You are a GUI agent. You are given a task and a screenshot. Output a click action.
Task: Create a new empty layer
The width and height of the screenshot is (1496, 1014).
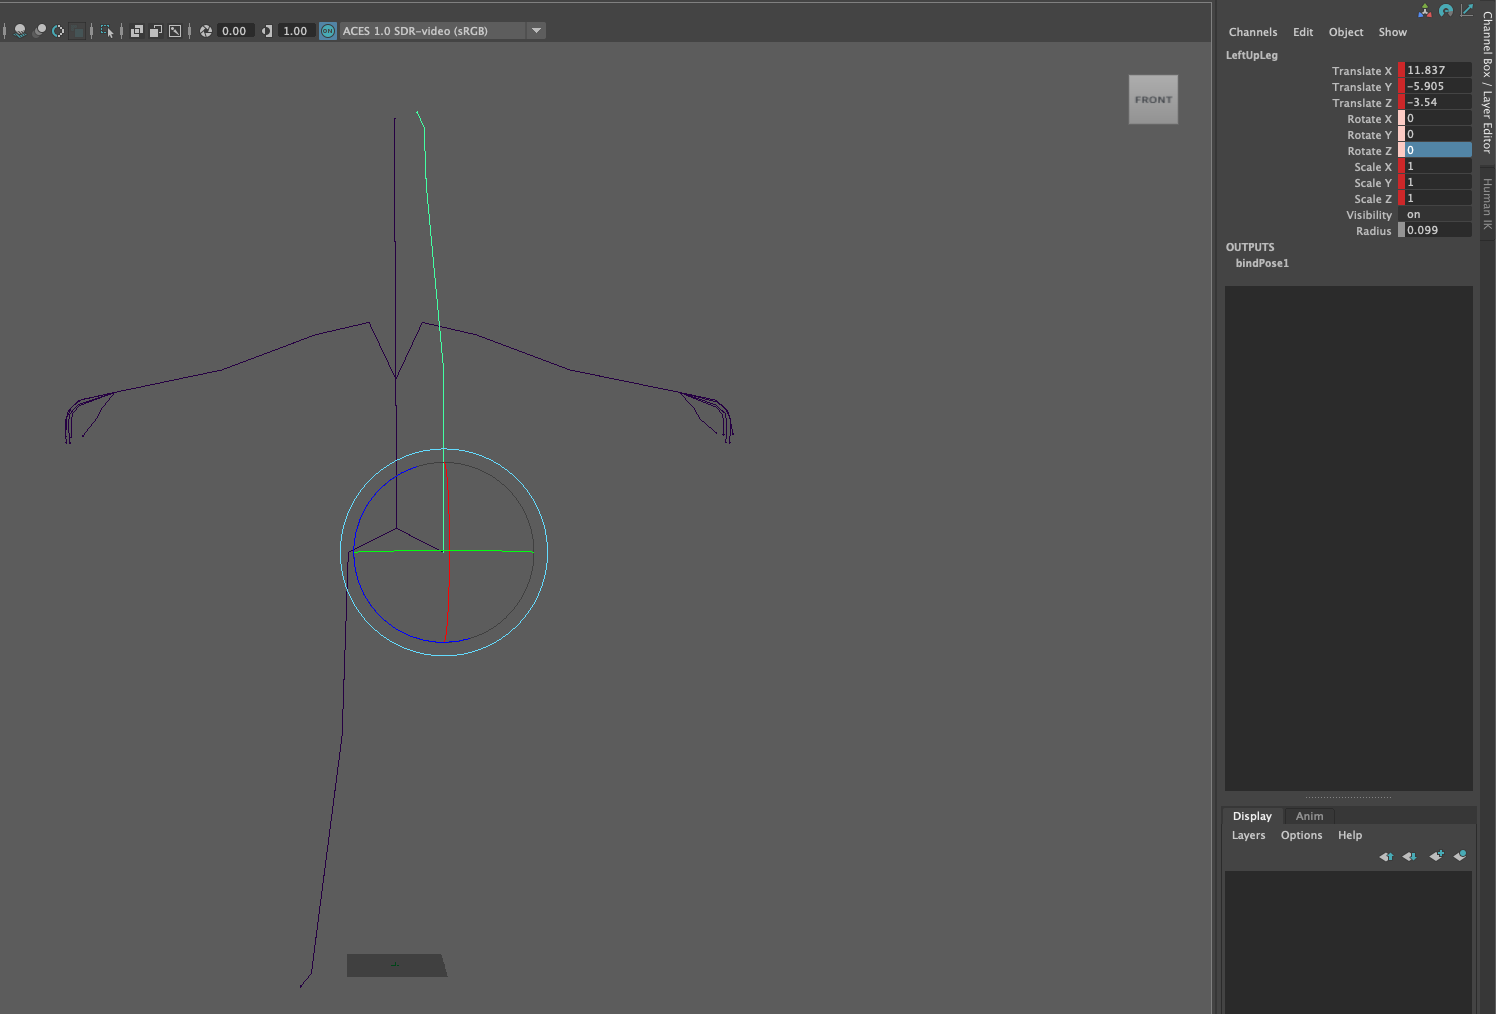tap(1437, 856)
